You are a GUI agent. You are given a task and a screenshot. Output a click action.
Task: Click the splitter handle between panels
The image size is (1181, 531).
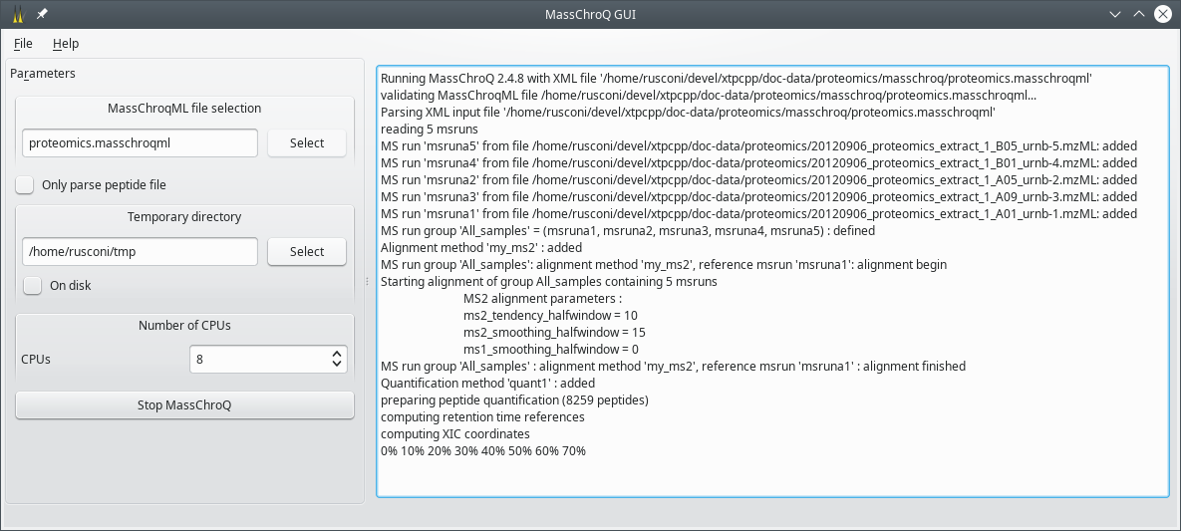(368, 282)
